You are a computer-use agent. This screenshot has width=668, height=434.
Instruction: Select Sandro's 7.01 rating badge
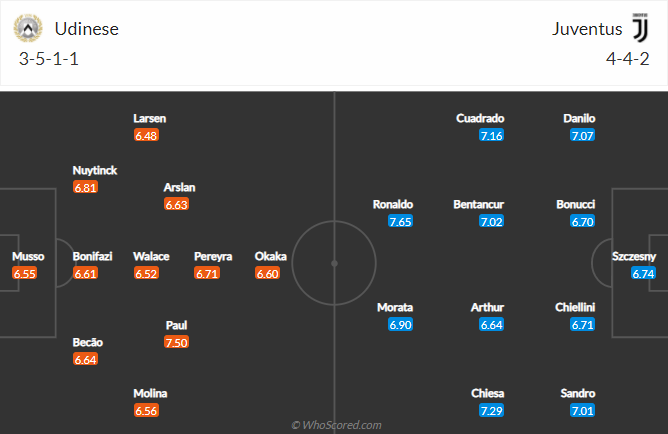(583, 411)
